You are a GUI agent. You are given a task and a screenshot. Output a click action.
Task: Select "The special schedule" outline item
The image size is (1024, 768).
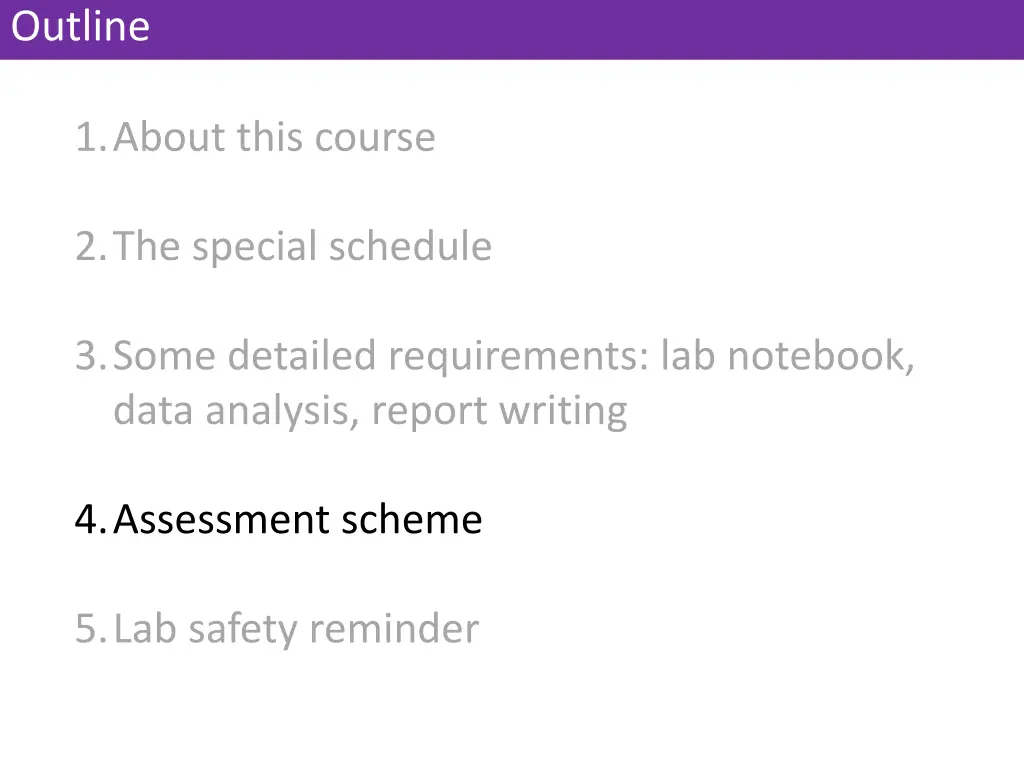coord(302,246)
